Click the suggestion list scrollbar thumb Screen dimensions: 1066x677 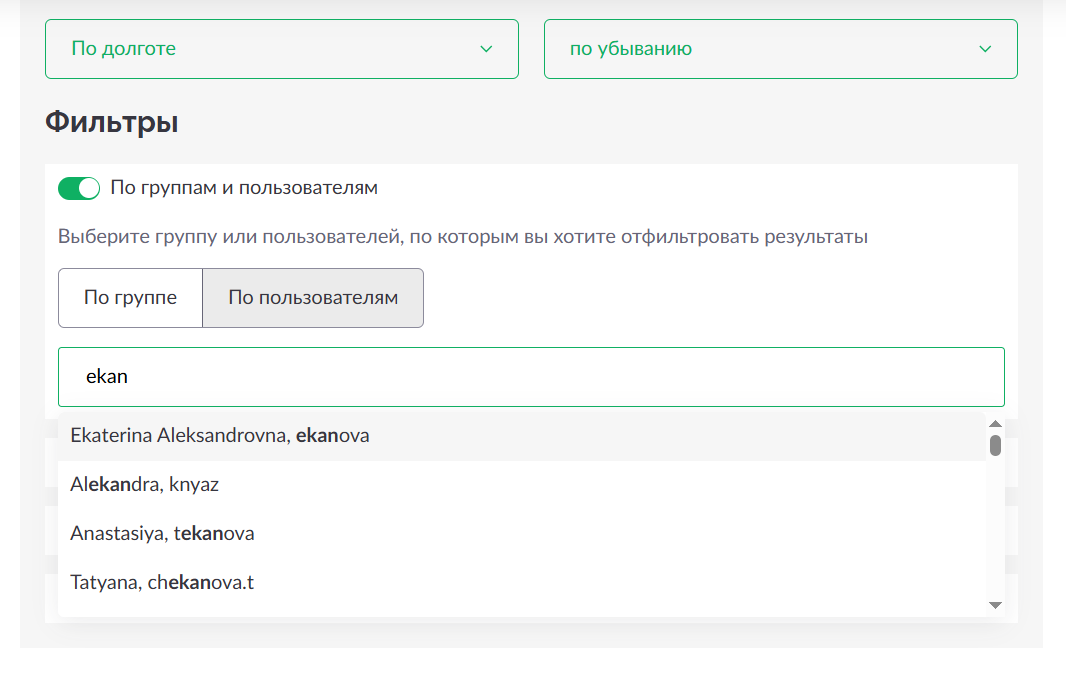(995, 444)
